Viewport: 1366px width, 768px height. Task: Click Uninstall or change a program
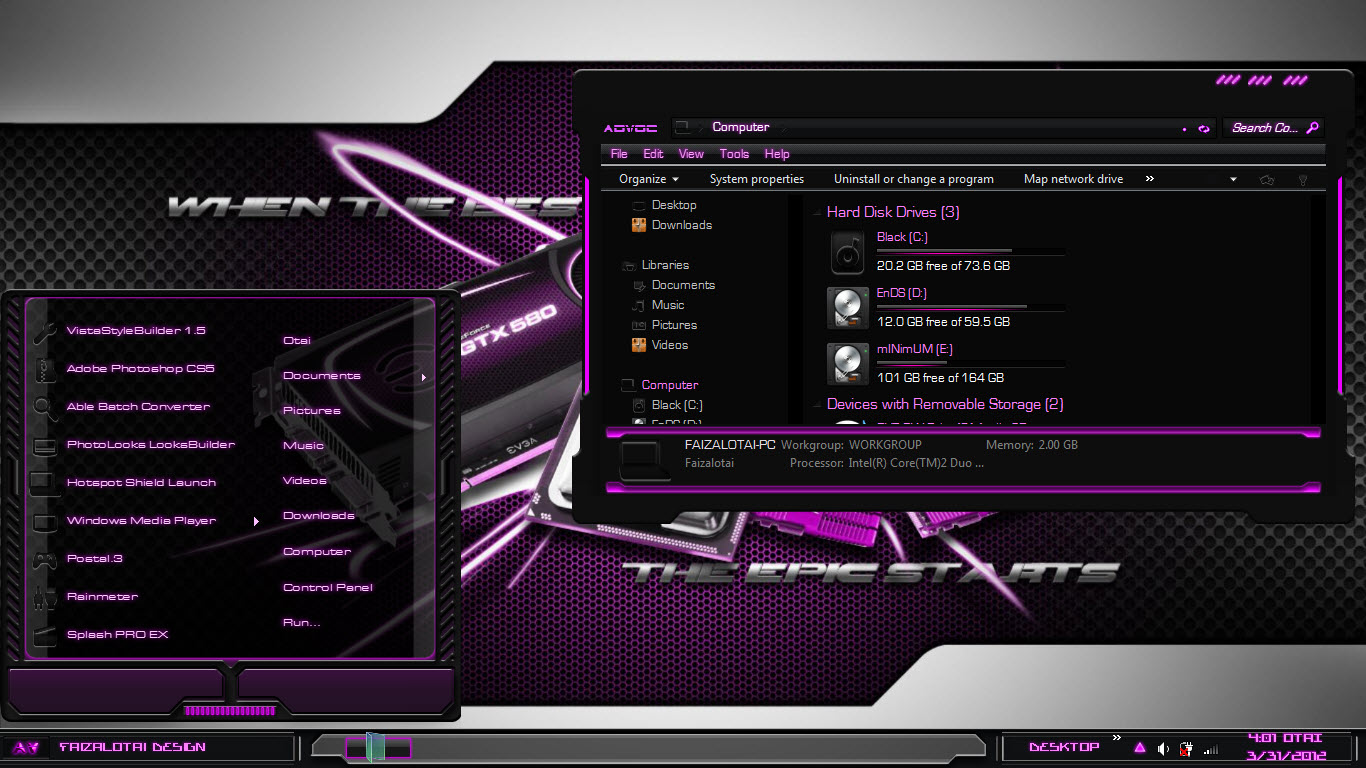pos(914,179)
